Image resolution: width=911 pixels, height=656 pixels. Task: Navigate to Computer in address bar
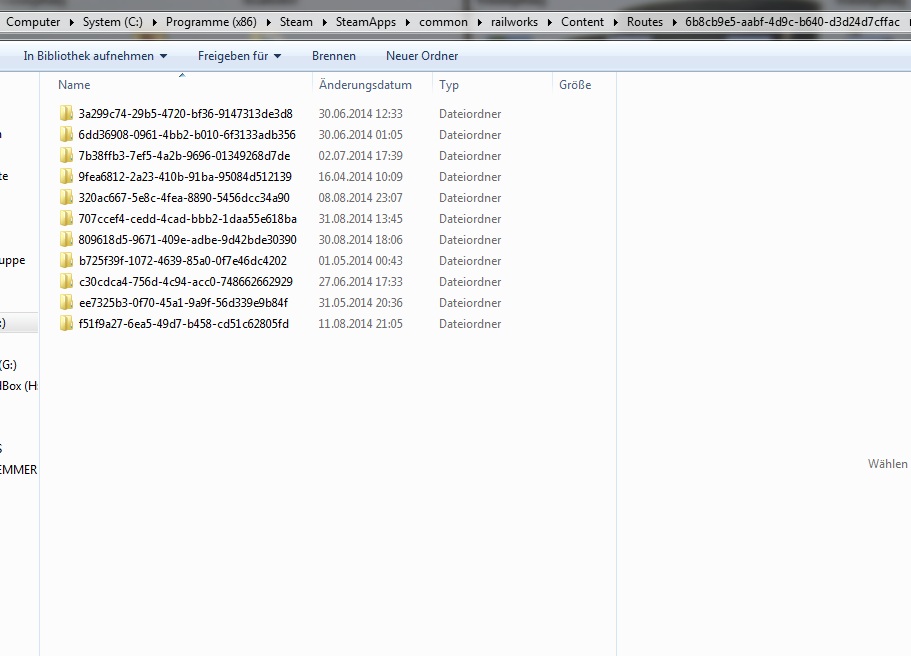click(33, 22)
